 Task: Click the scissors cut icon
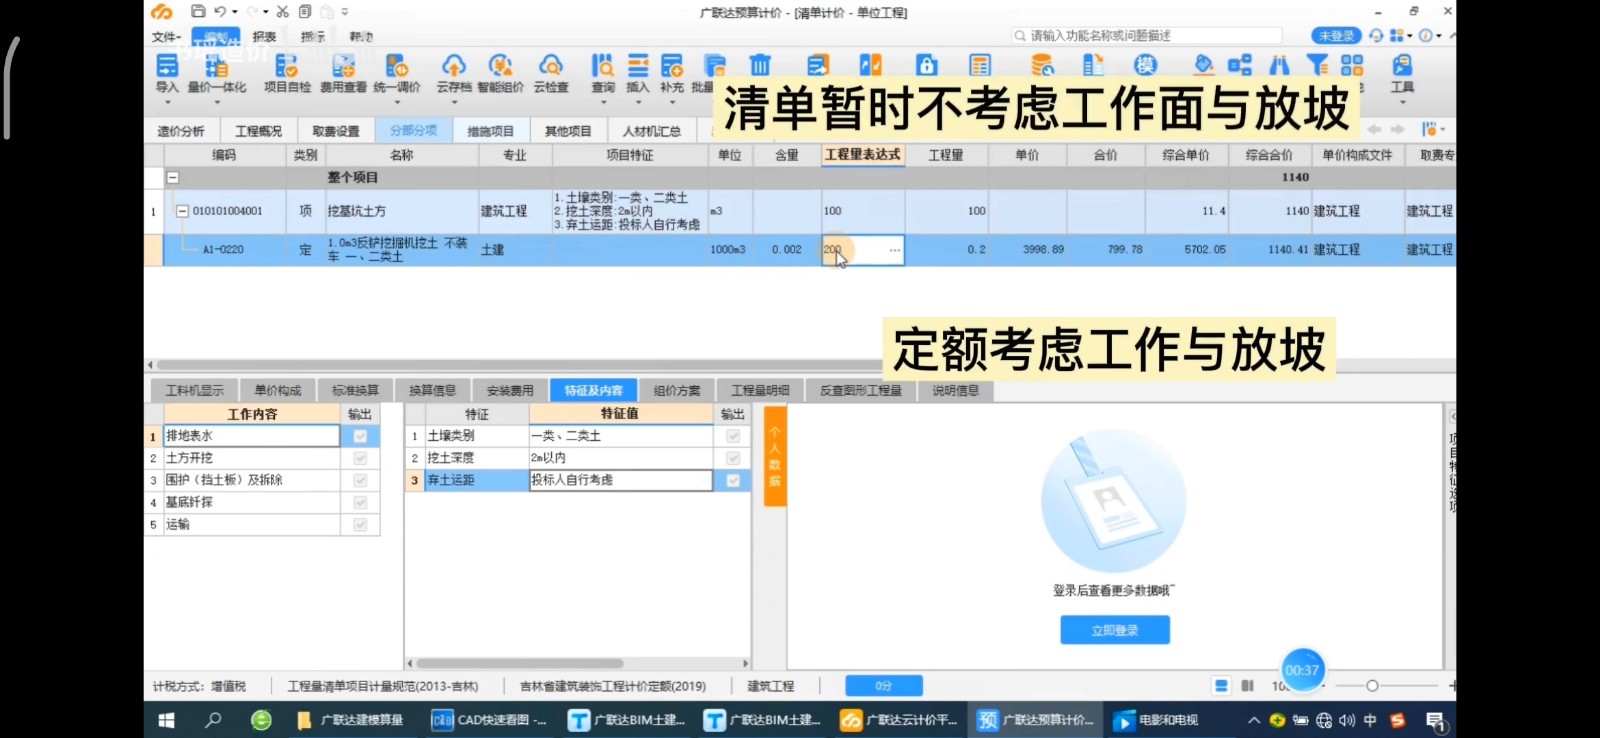(282, 12)
